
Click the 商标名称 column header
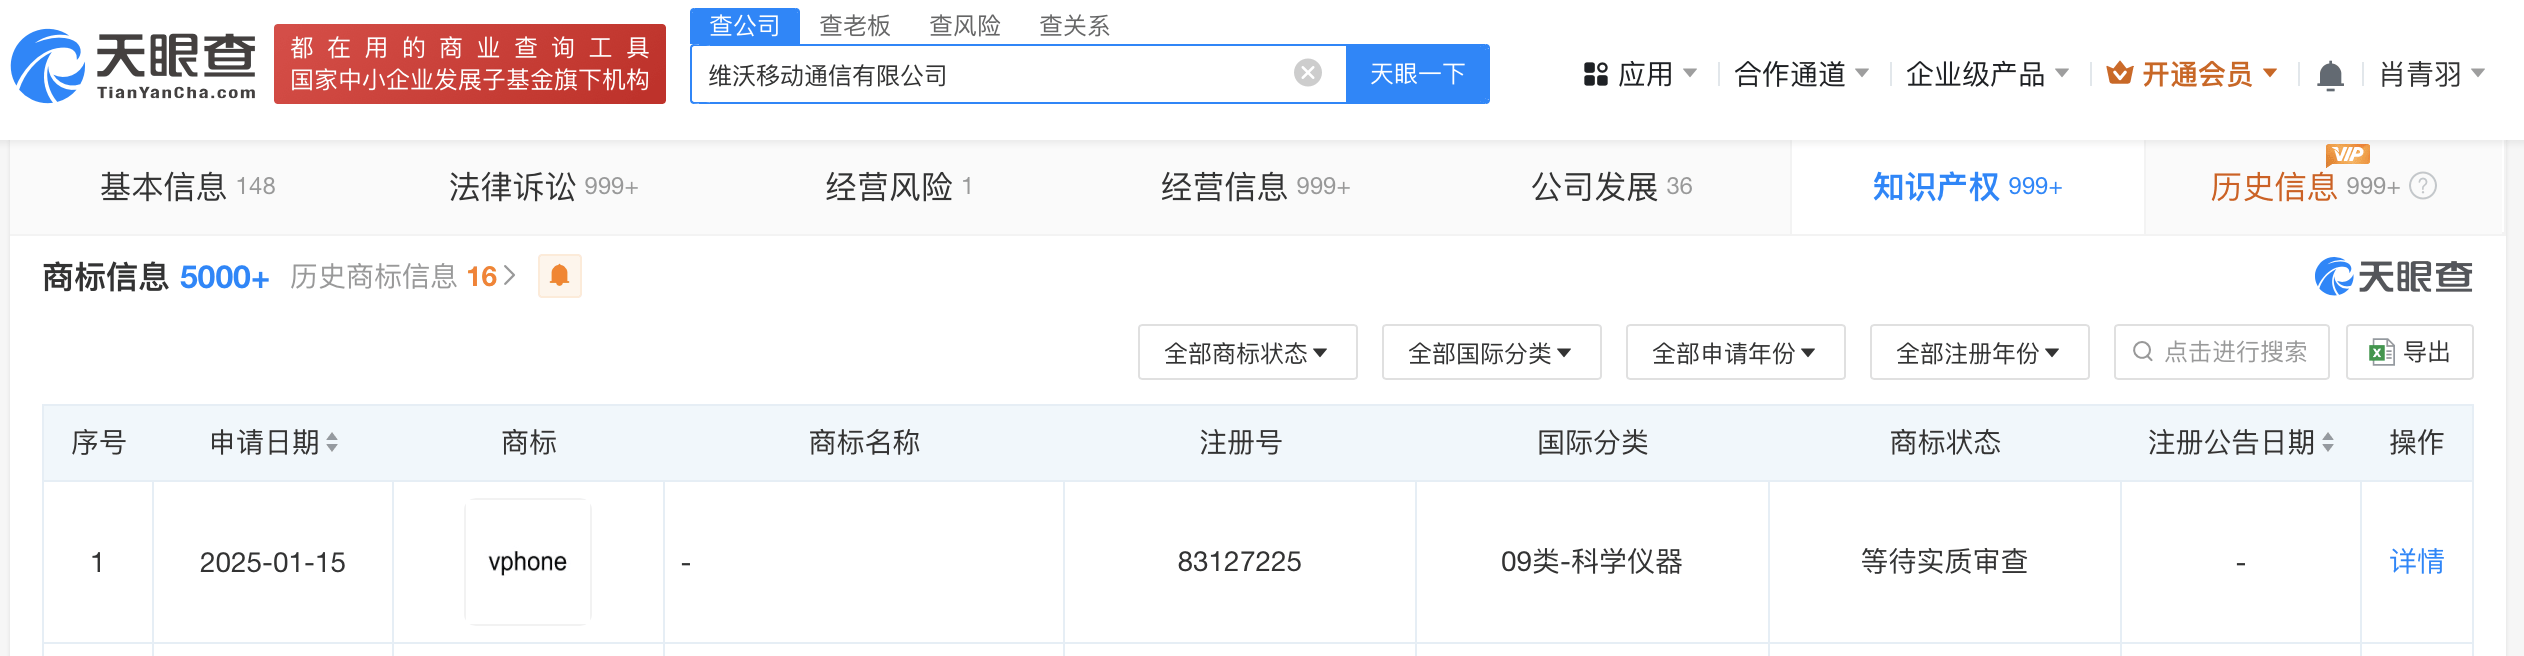coord(864,442)
